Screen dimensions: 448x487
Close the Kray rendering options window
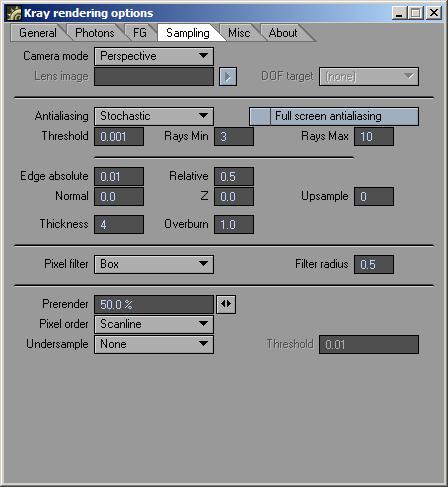434,13
